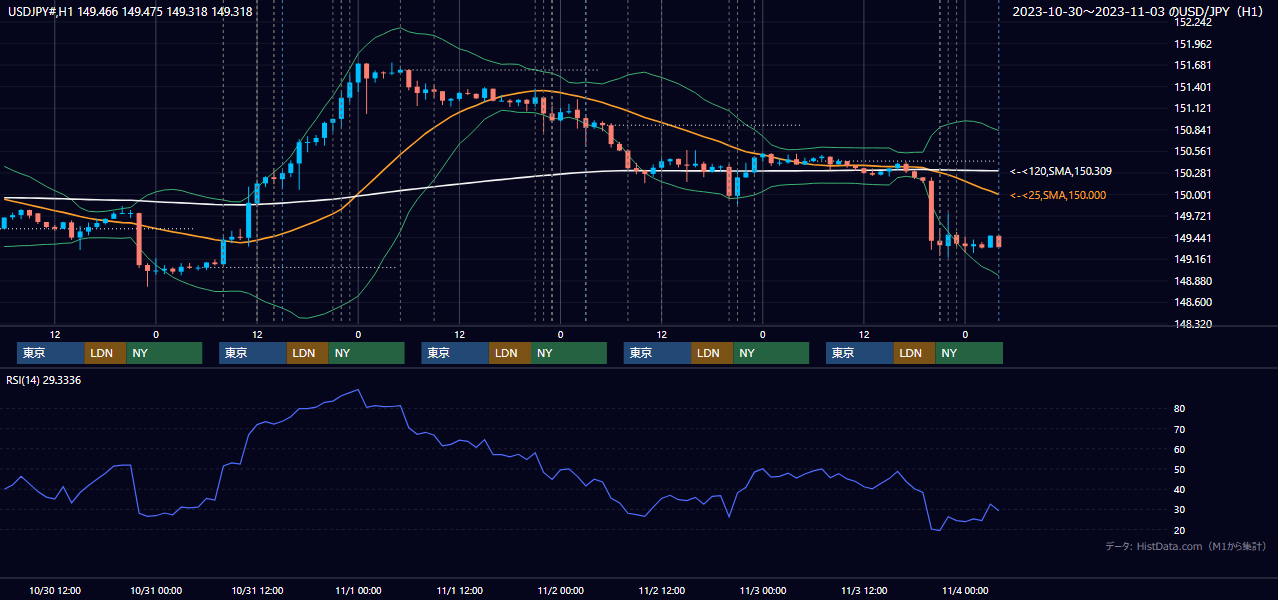1278x600 pixels.
Task: Select the 25 SMA label reading 150.000
Action: pyautogui.click(x=1059, y=195)
